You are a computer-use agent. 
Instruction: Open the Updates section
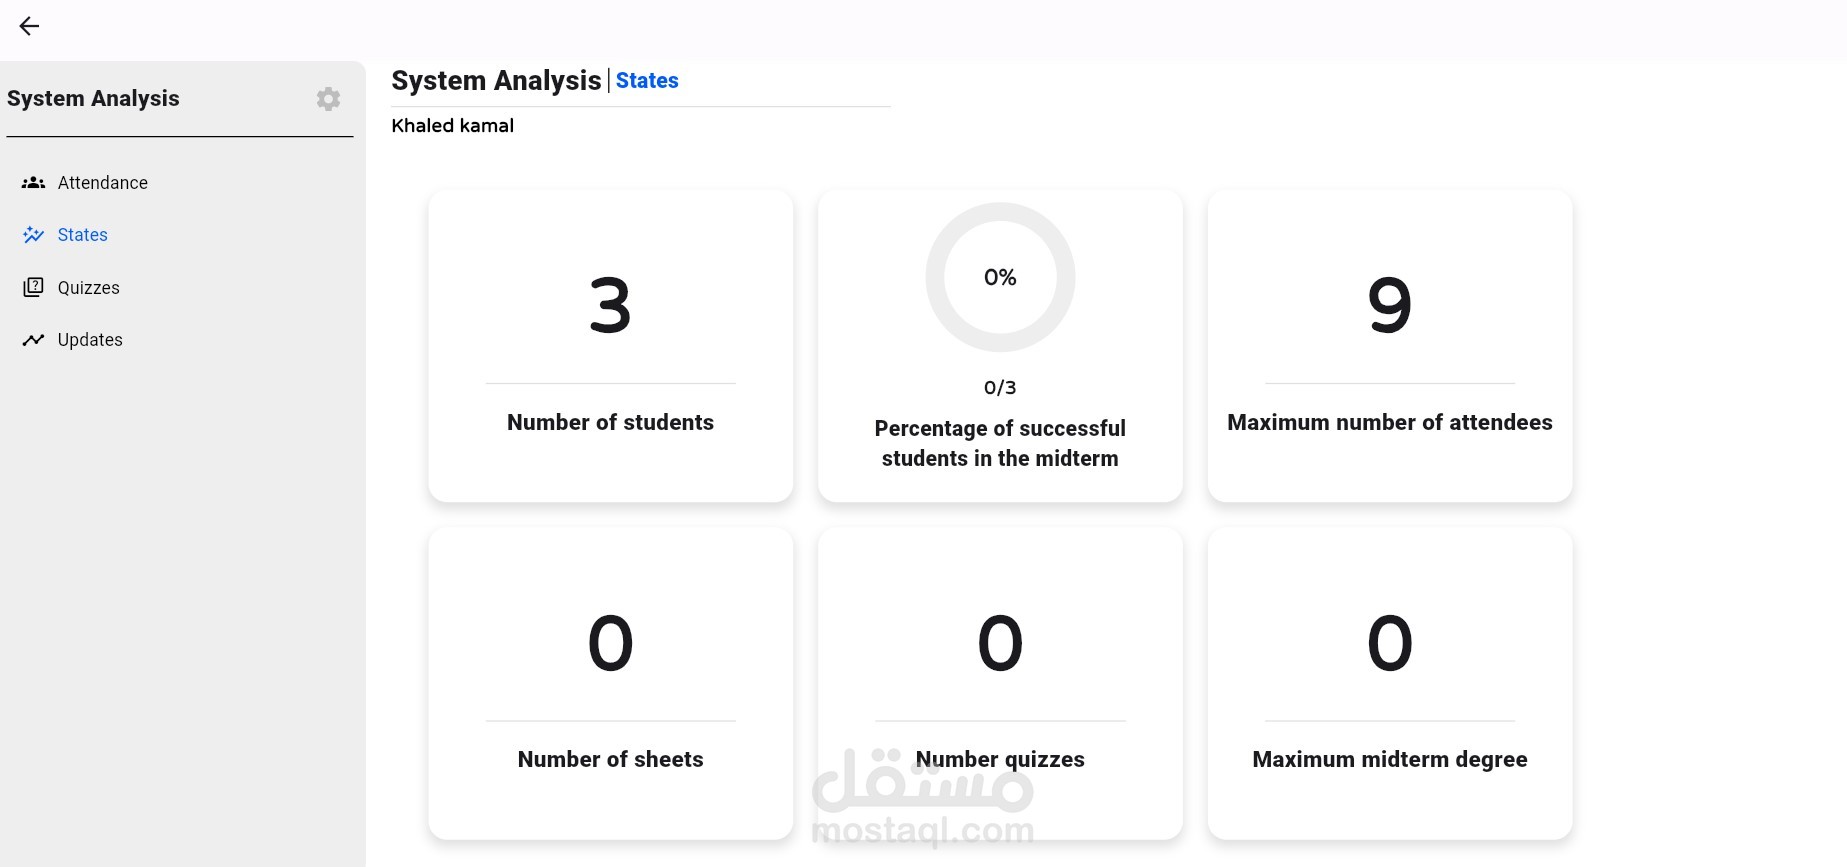point(90,340)
